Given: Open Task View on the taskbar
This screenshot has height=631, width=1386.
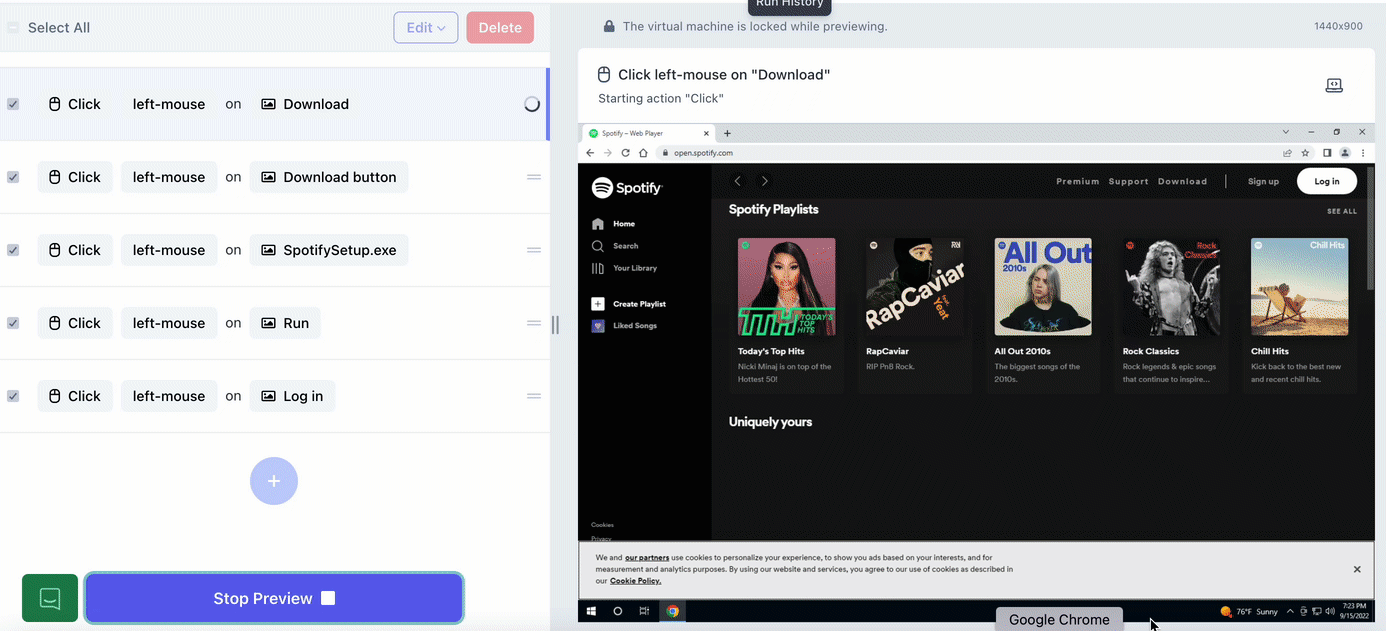Looking at the screenshot, I should (644, 611).
